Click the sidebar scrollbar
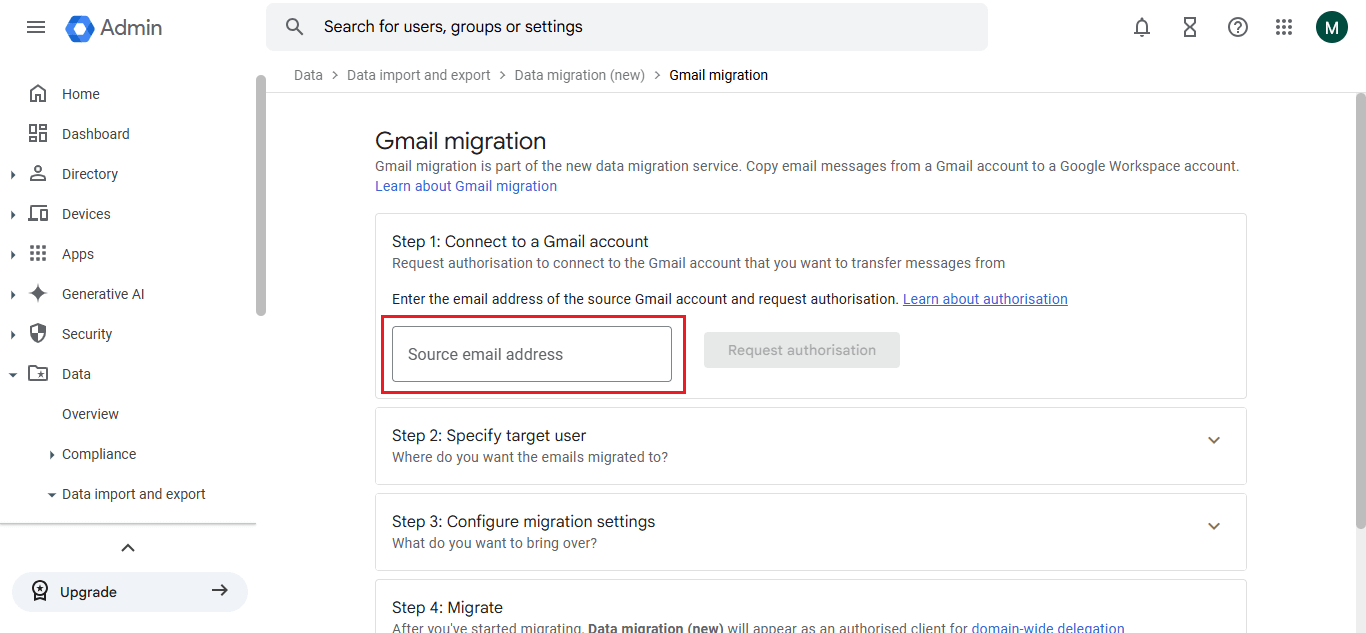 tap(261, 195)
